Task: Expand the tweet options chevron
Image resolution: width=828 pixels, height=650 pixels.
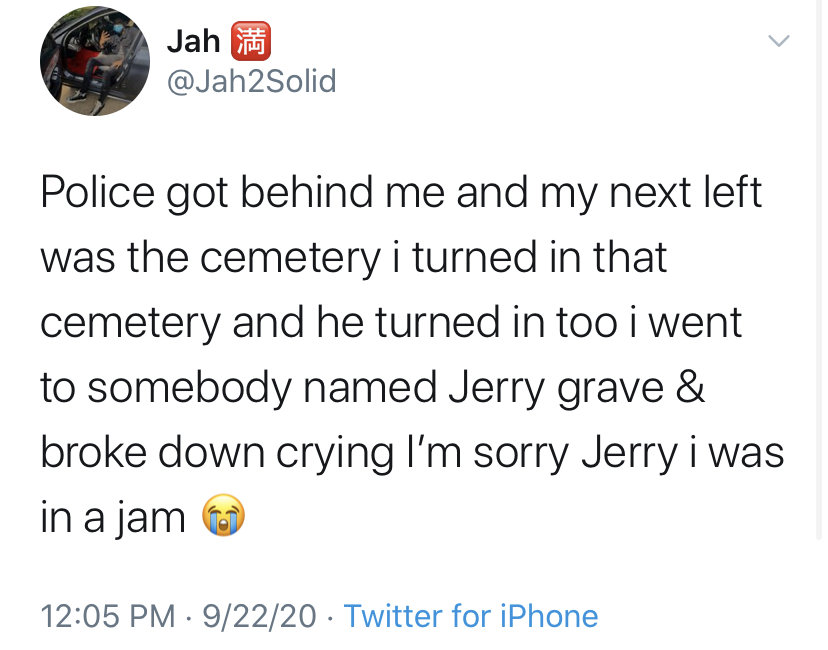Action: pos(779,41)
